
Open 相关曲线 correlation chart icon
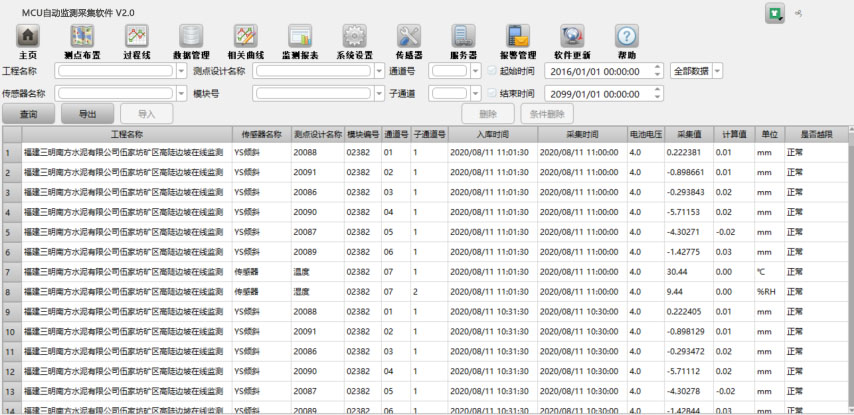[x=246, y=36]
